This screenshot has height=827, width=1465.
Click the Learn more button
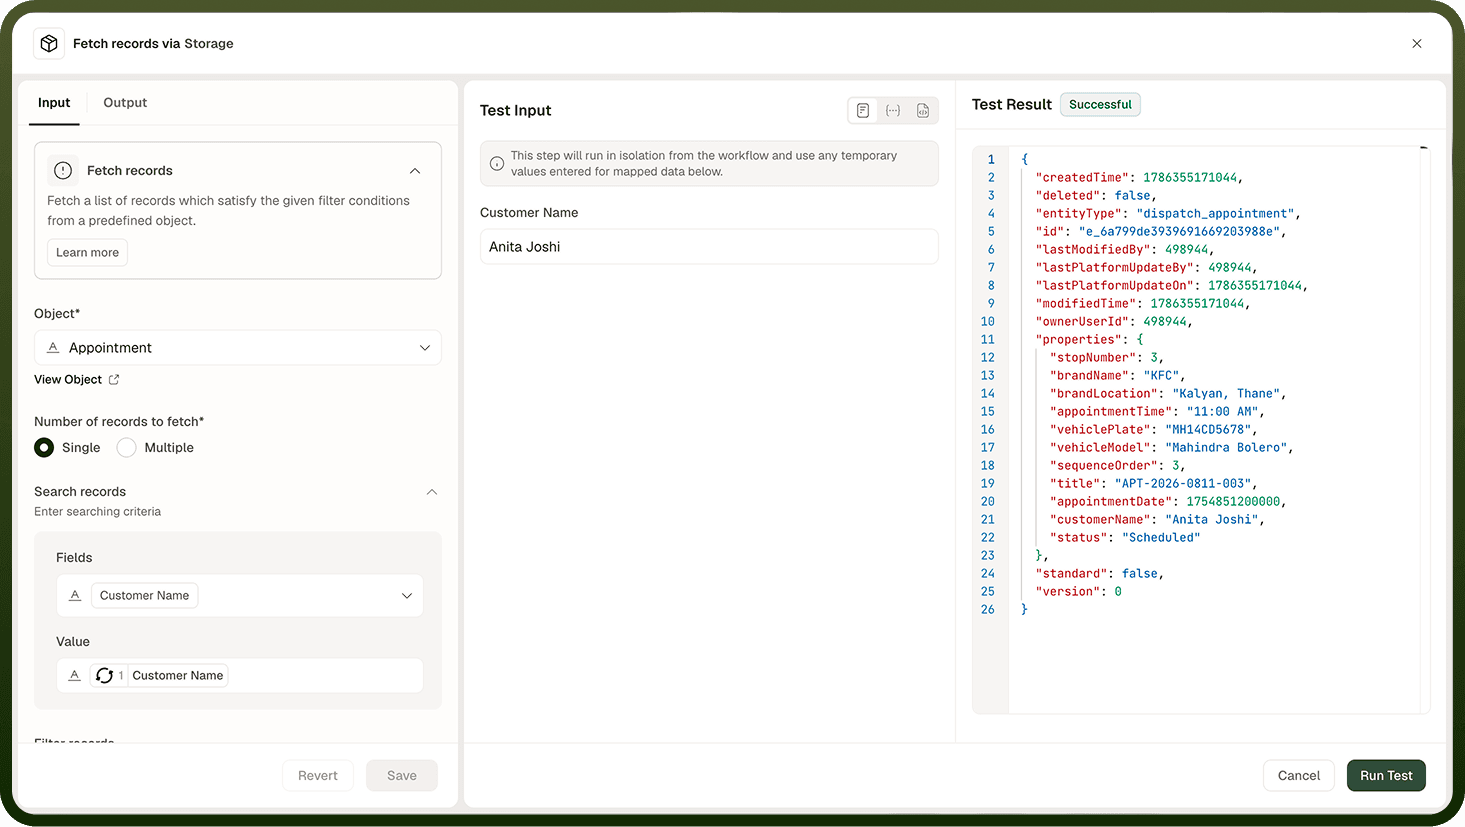[x=87, y=253]
